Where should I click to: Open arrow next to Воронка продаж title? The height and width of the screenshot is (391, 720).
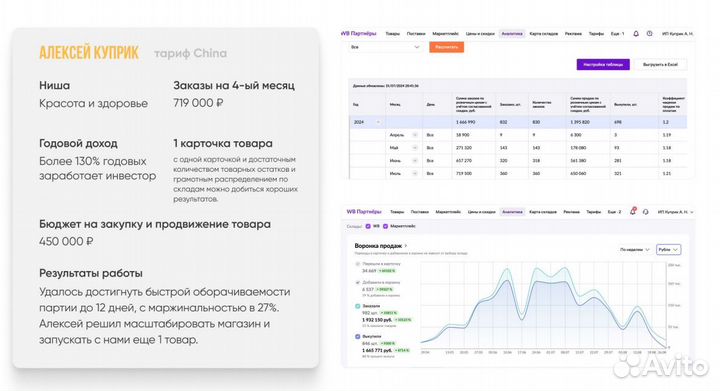pyautogui.click(x=406, y=246)
